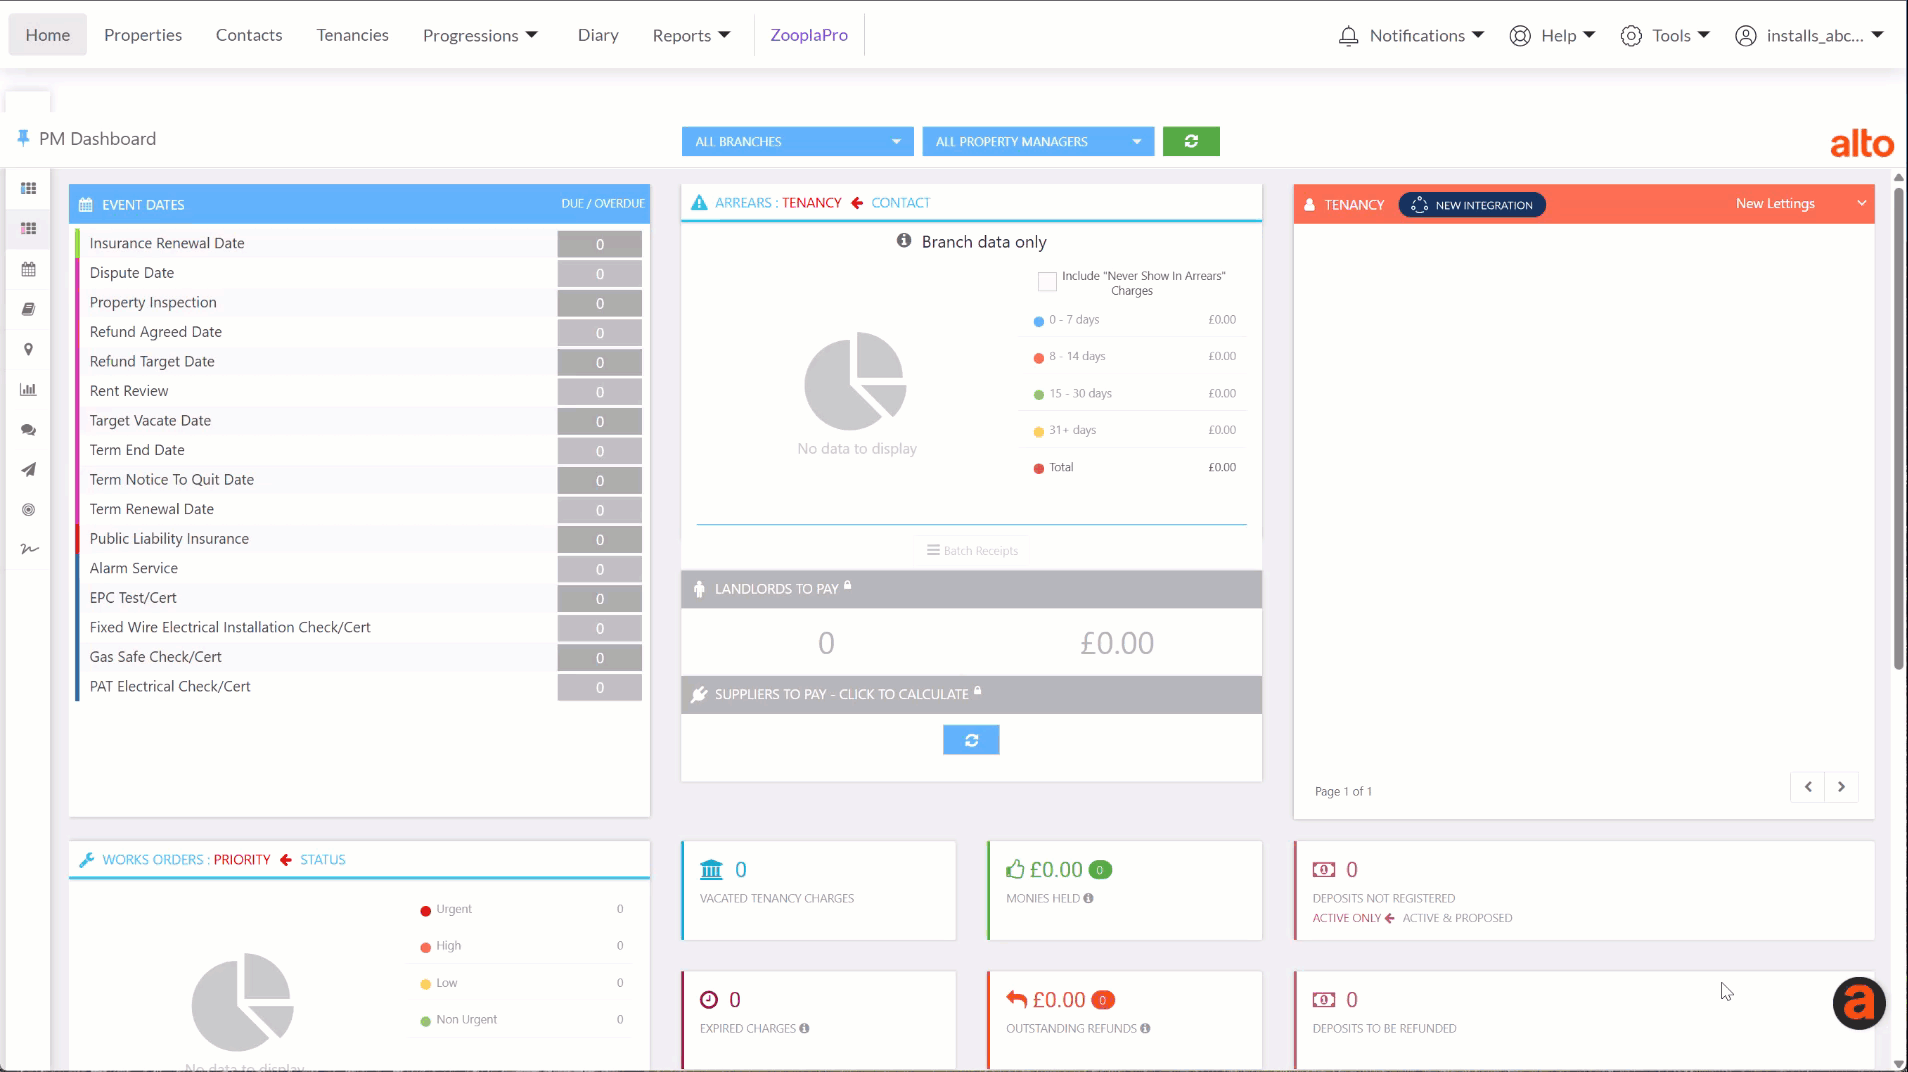Click the blue suppliers calculate refresh button
Screen dimensions: 1908x1072
pos(971,740)
